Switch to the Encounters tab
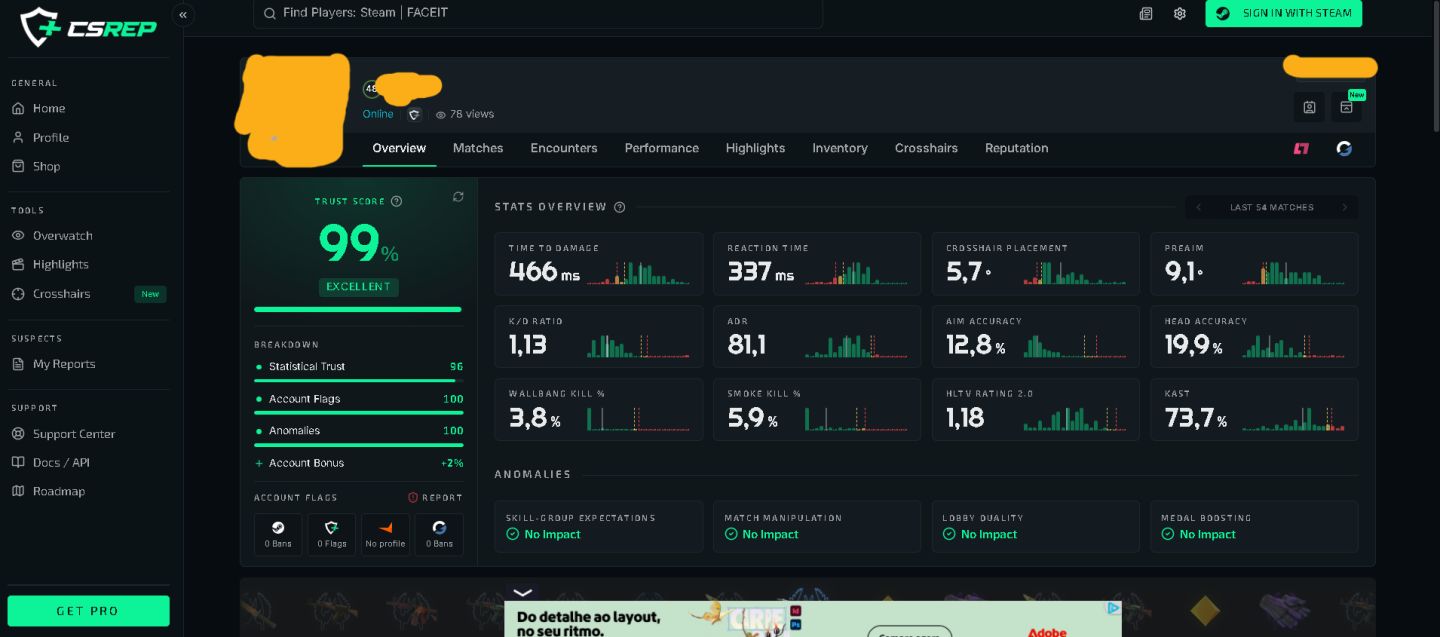This screenshot has height=637, width=1440. pyautogui.click(x=564, y=148)
